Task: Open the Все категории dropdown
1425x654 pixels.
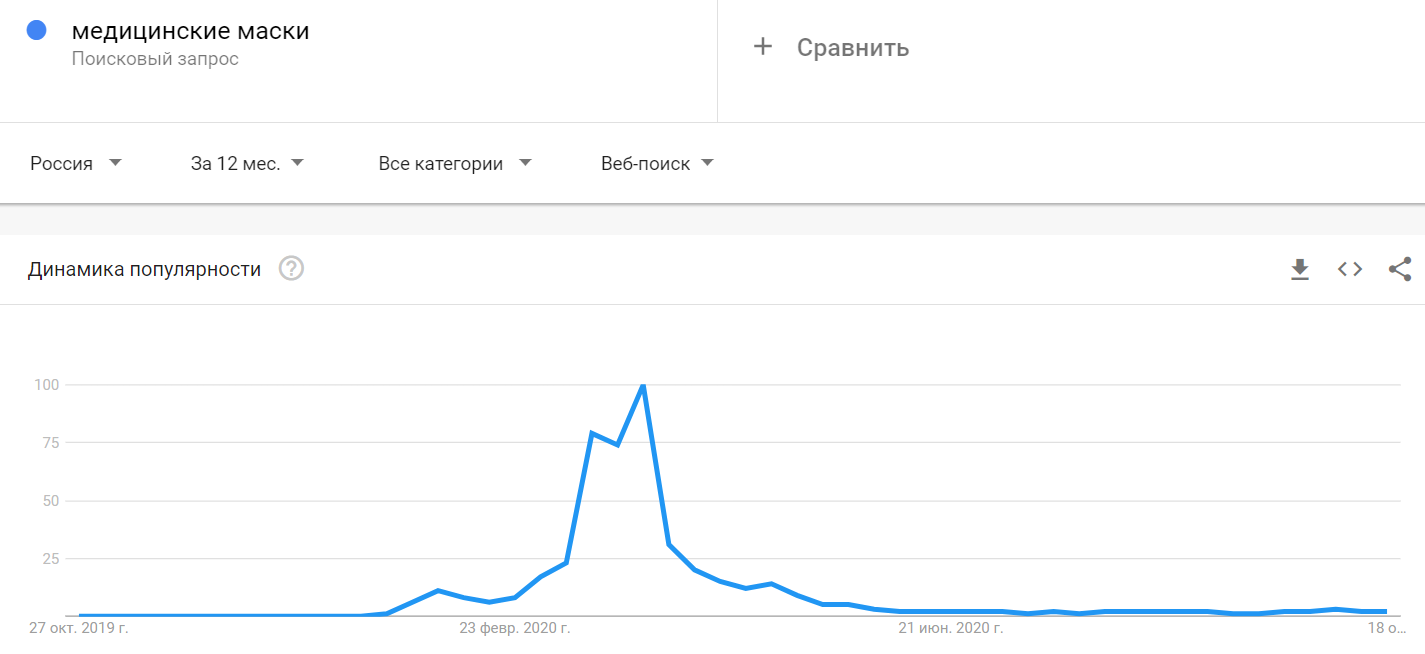Action: [455, 163]
